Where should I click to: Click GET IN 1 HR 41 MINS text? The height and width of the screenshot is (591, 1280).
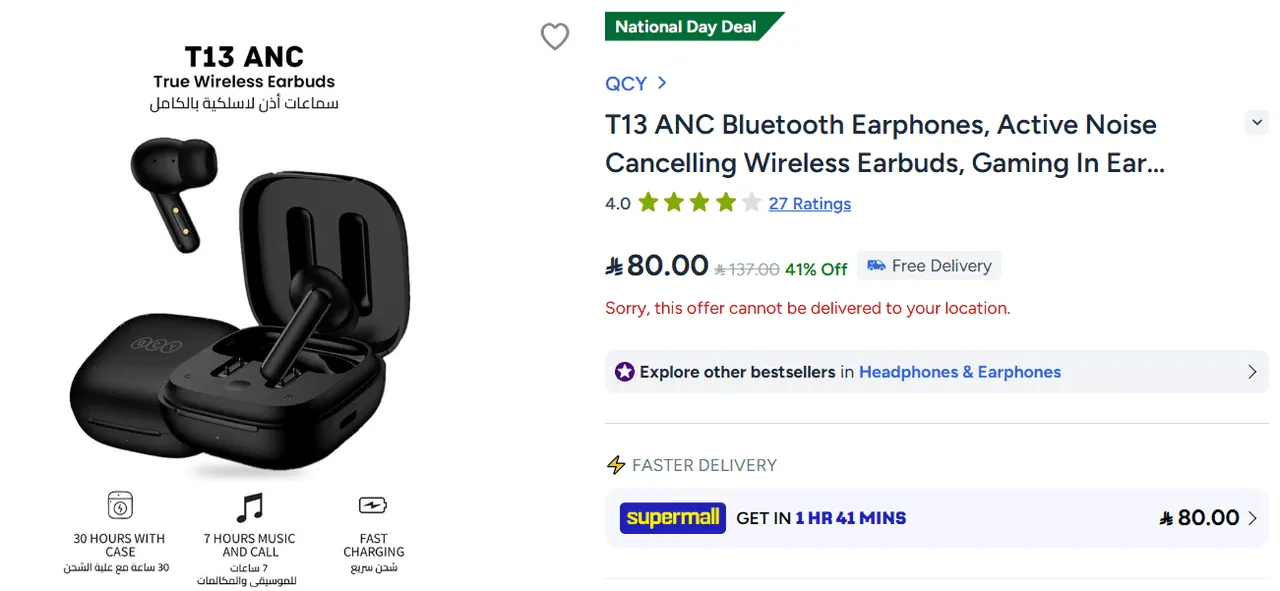821,518
